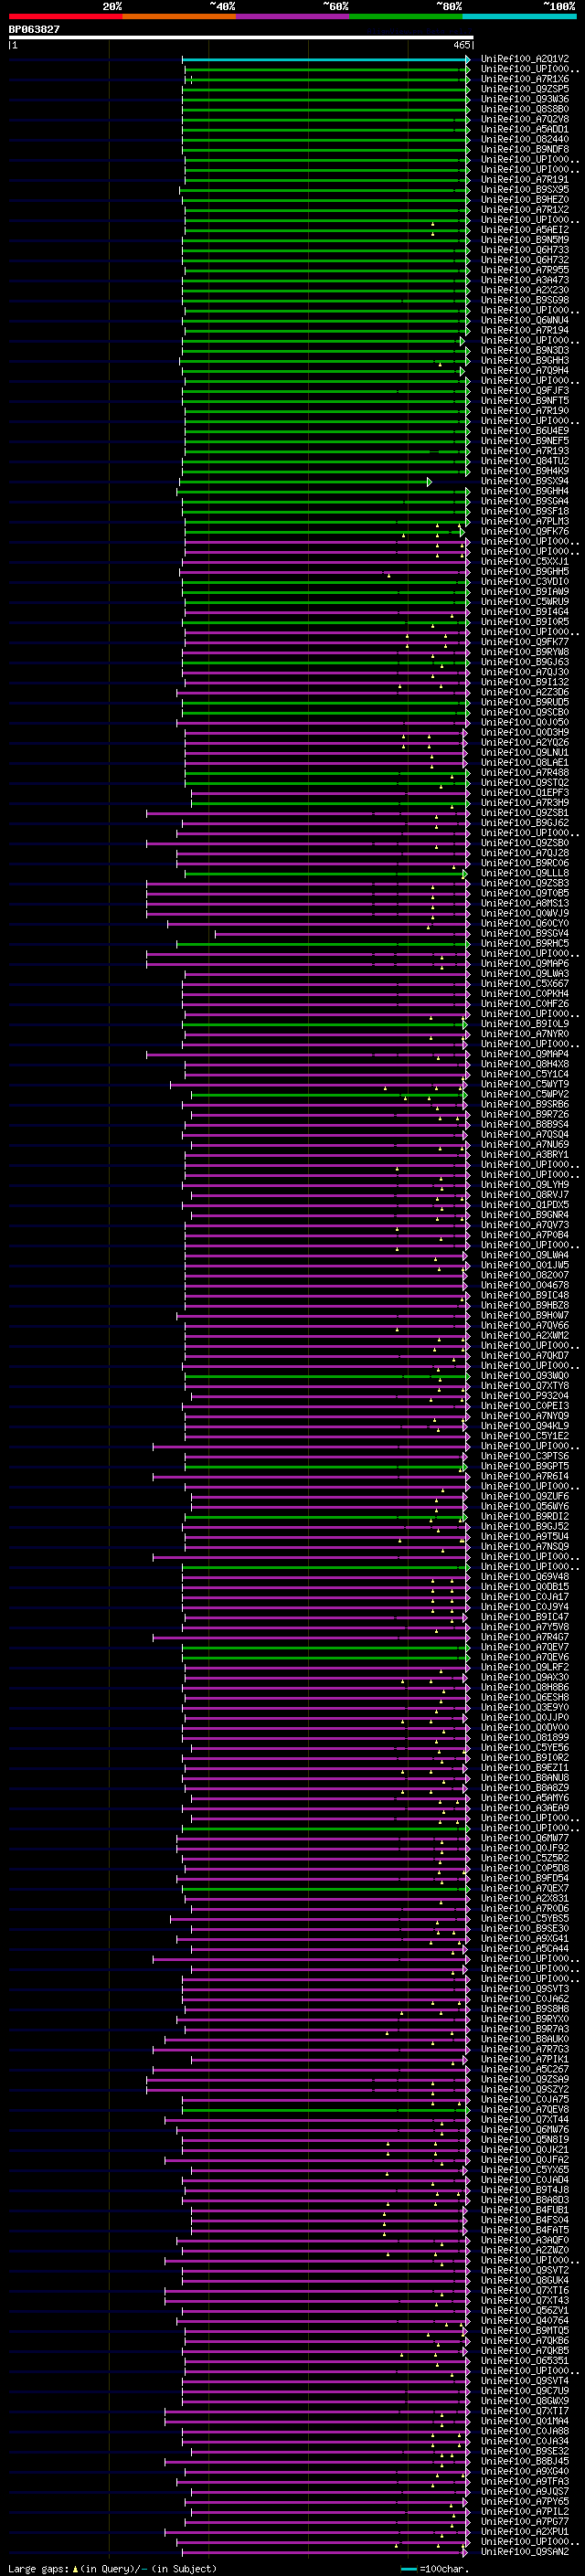The width and height of the screenshot is (585, 2576).
Task: Click hit label UniRef100_Q01MA4
Action: coord(525,2422)
